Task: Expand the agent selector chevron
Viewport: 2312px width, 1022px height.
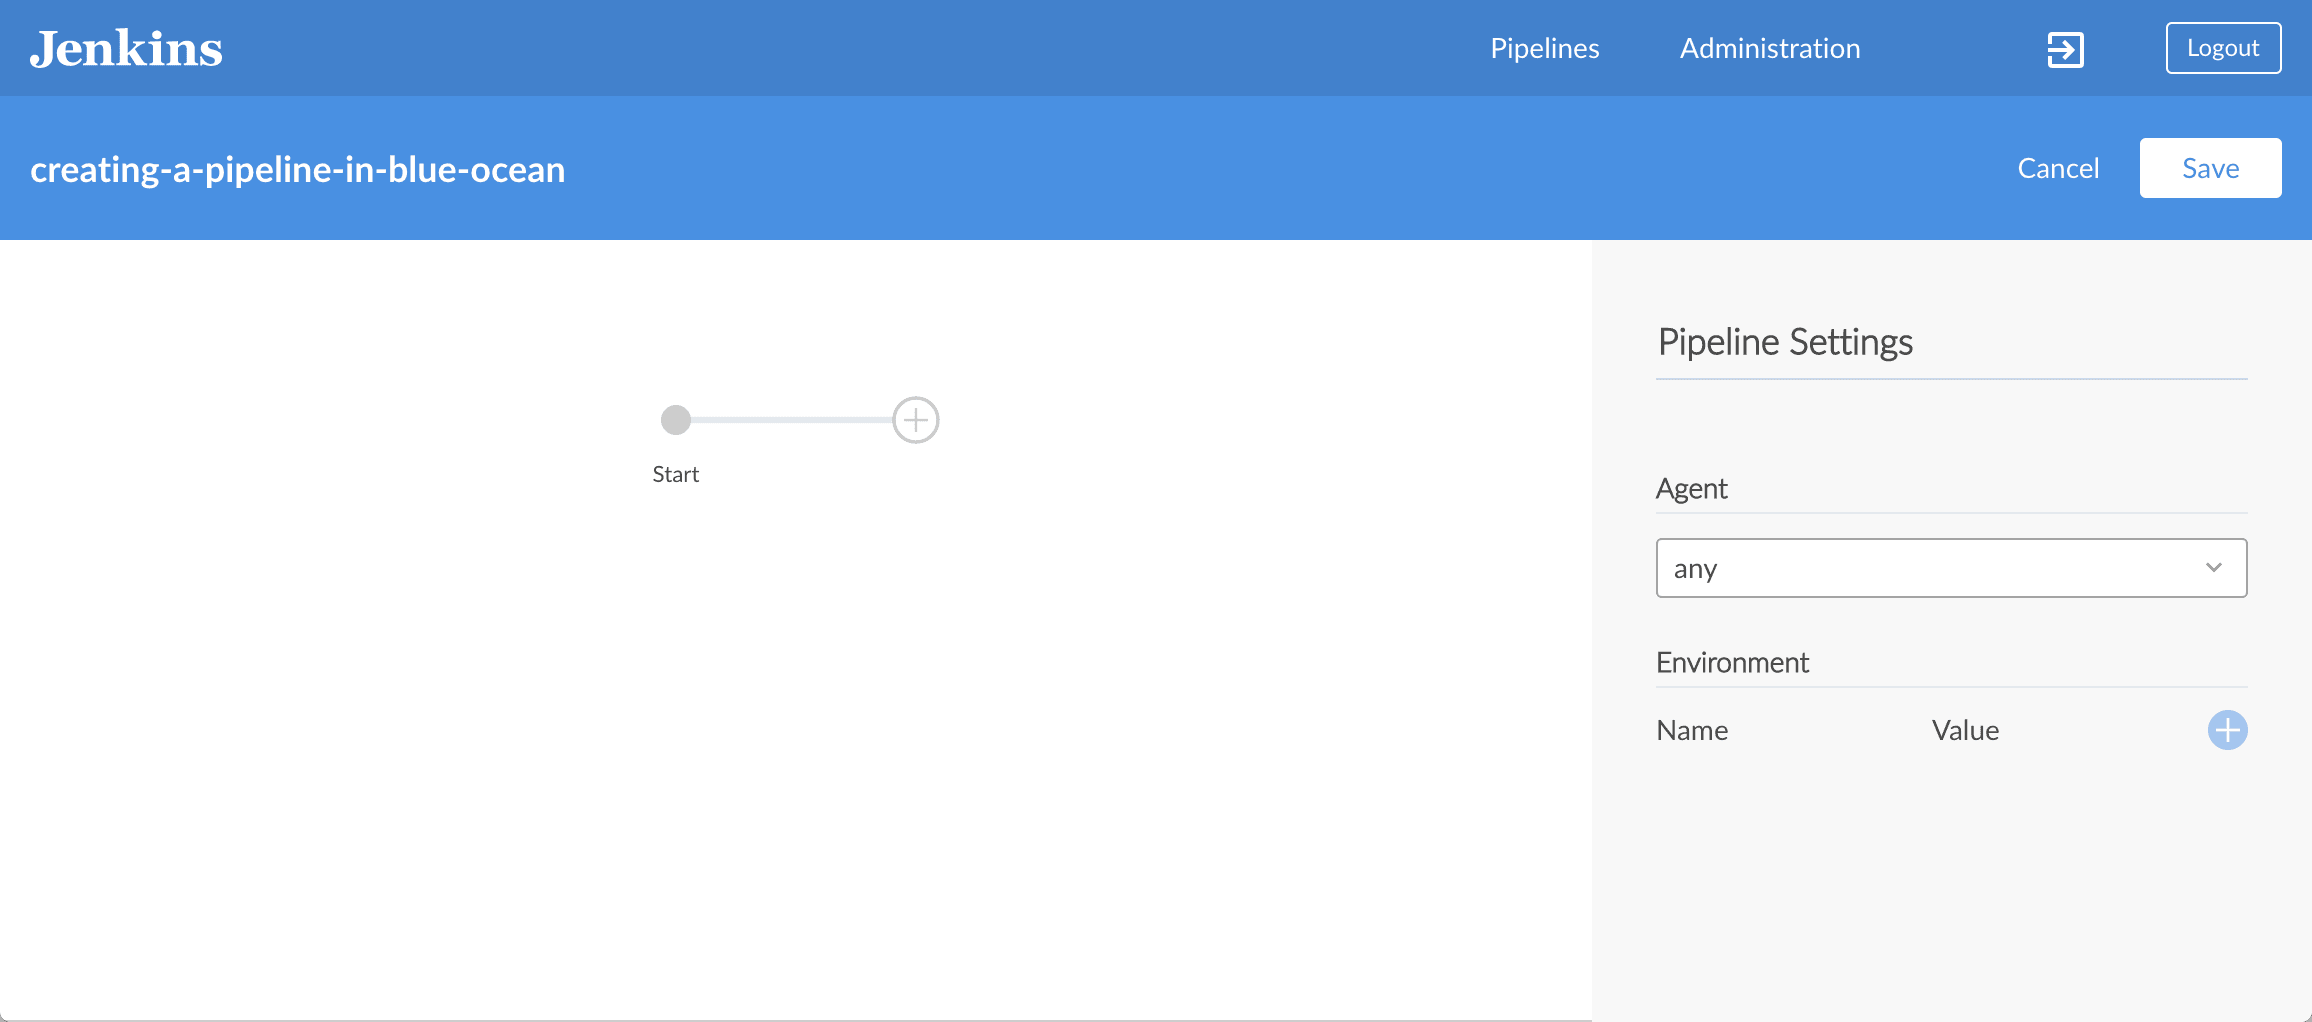Action: [x=2213, y=568]
